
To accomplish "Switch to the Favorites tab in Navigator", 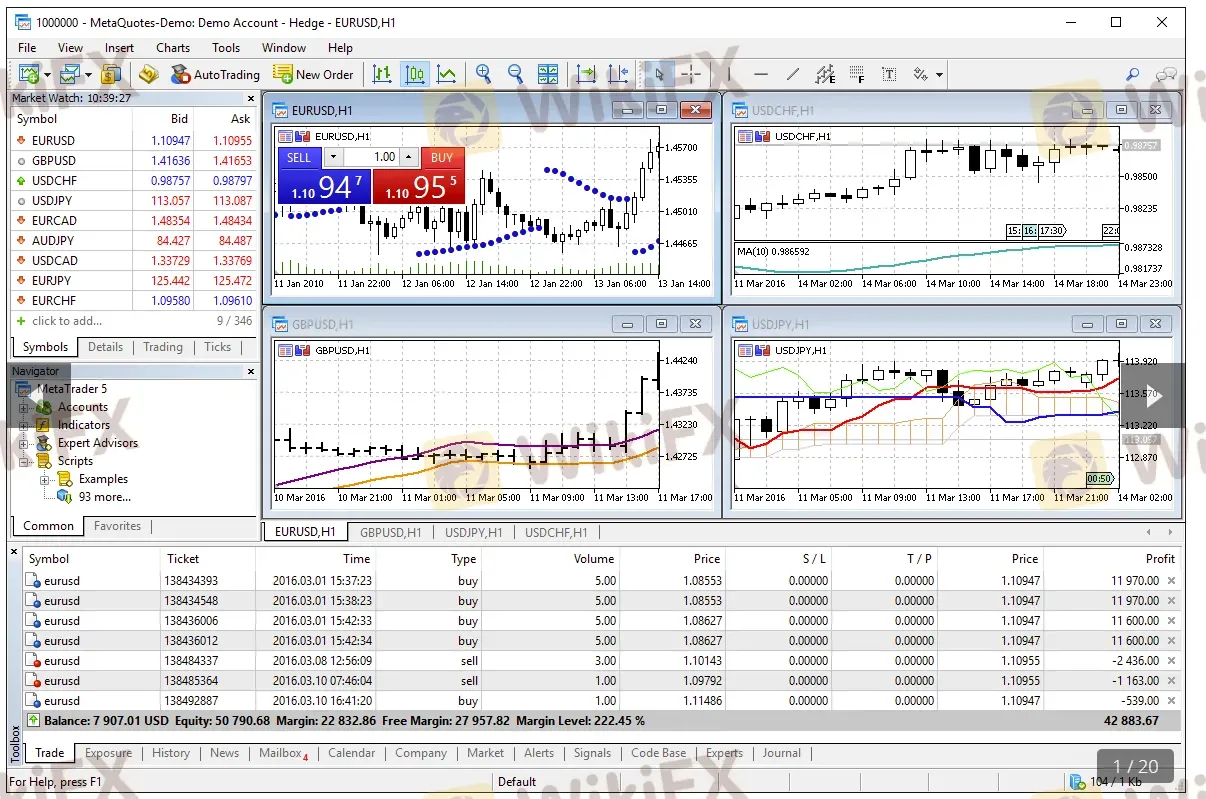I will click(x=117, y=526).
